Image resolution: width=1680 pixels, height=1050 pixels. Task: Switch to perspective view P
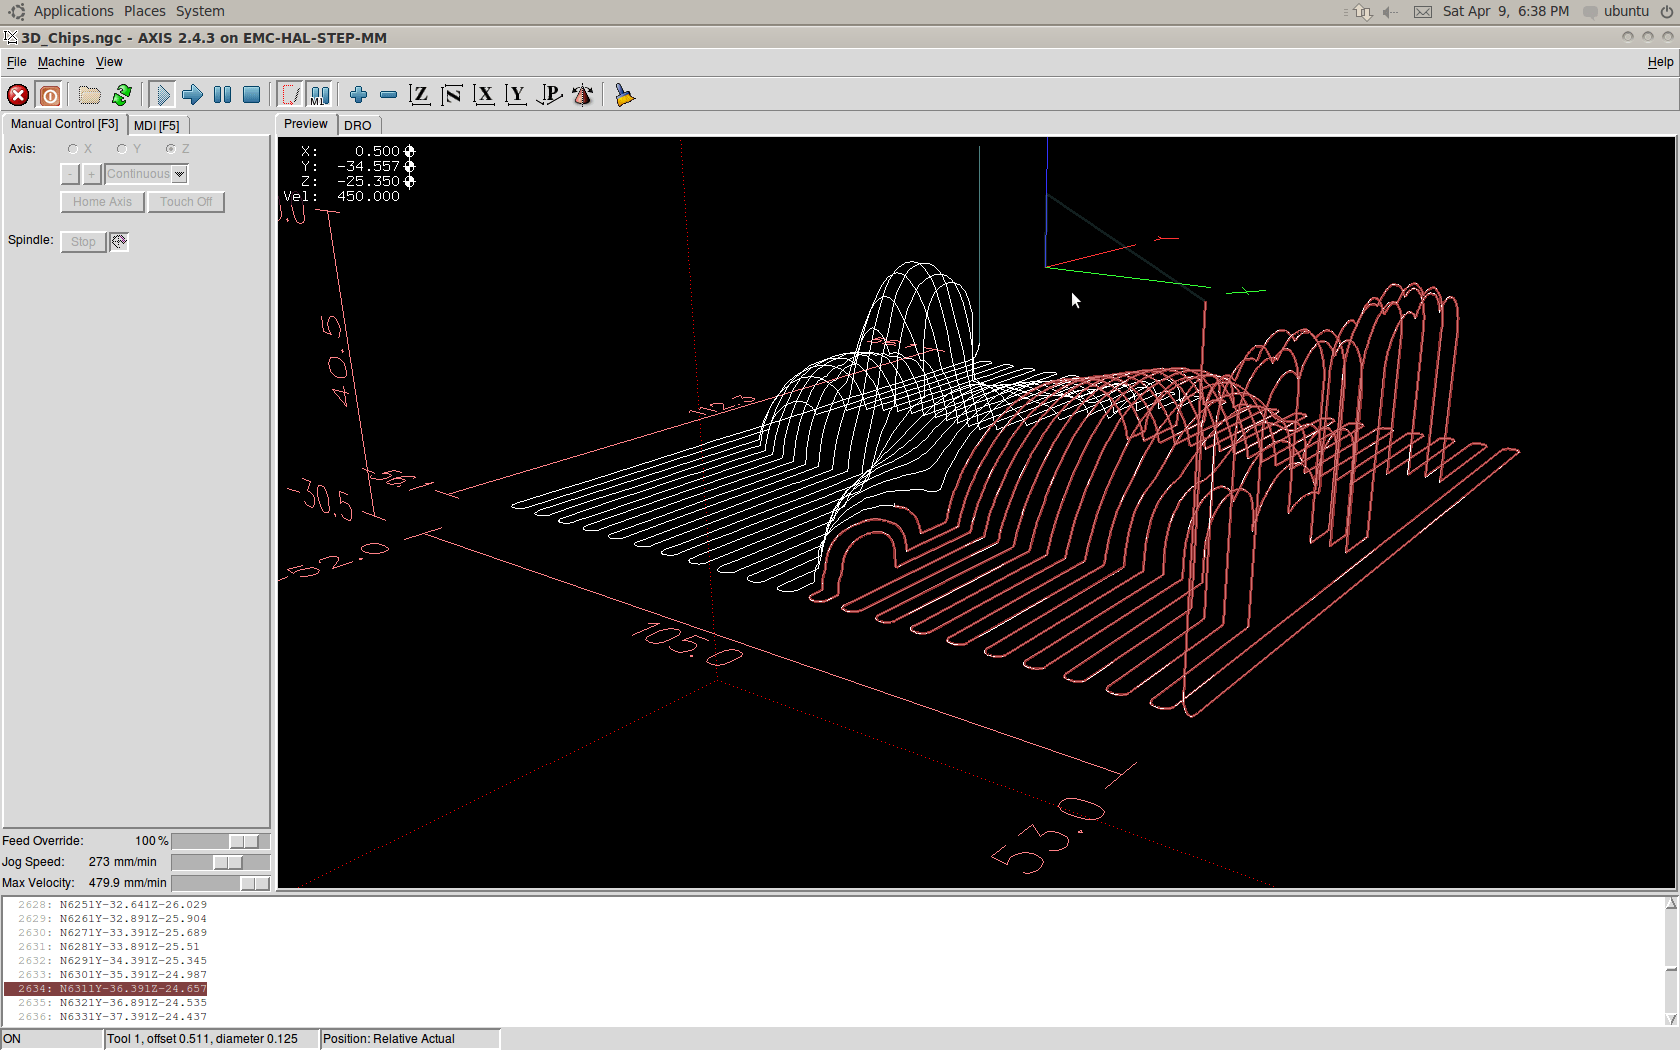[549, 95]
